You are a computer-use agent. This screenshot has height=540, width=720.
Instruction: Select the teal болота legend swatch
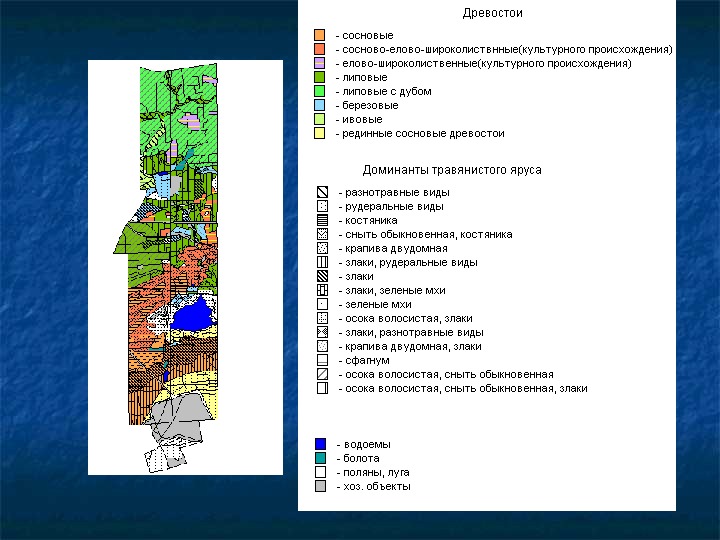[x=321, y=458]
